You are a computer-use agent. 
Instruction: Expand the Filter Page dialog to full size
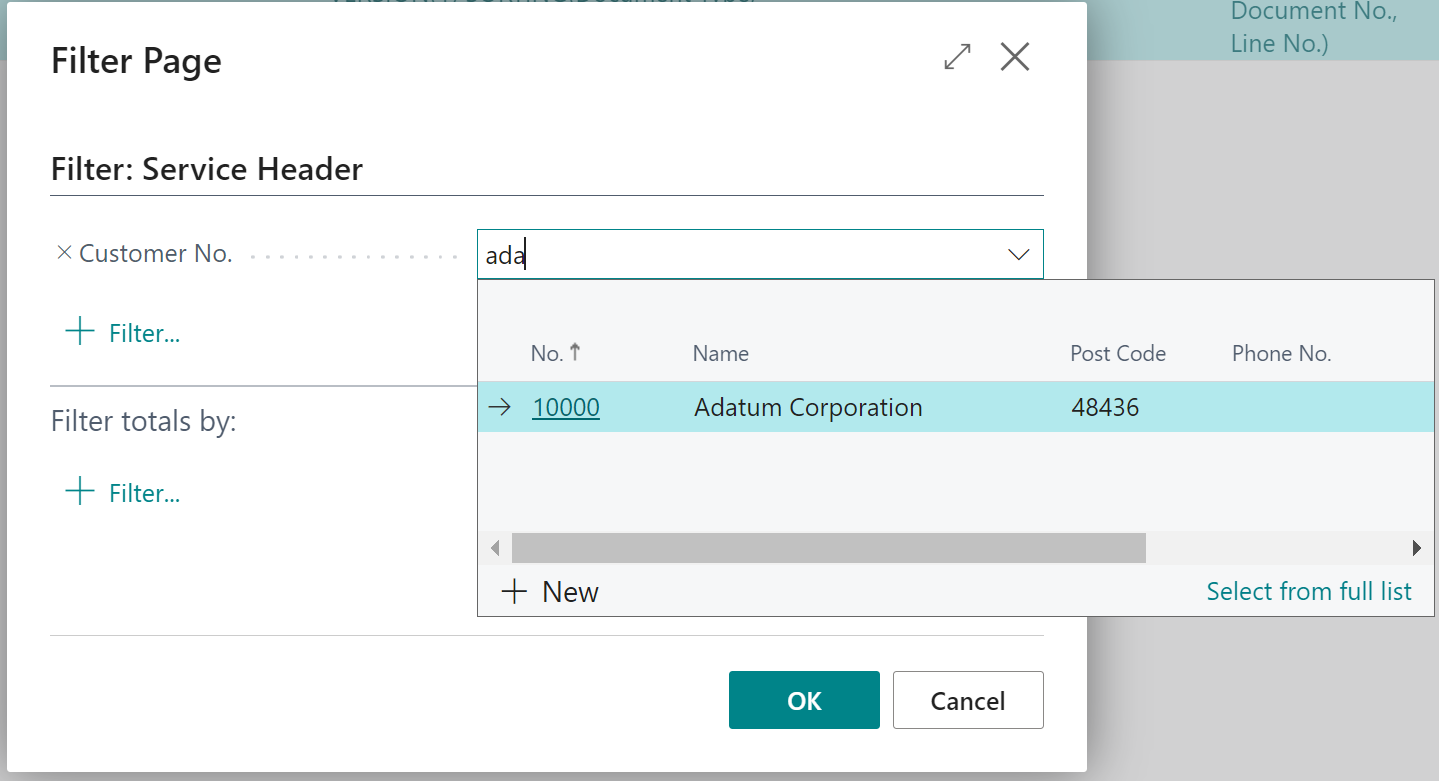pyautogui.click(x=957, y=57)
